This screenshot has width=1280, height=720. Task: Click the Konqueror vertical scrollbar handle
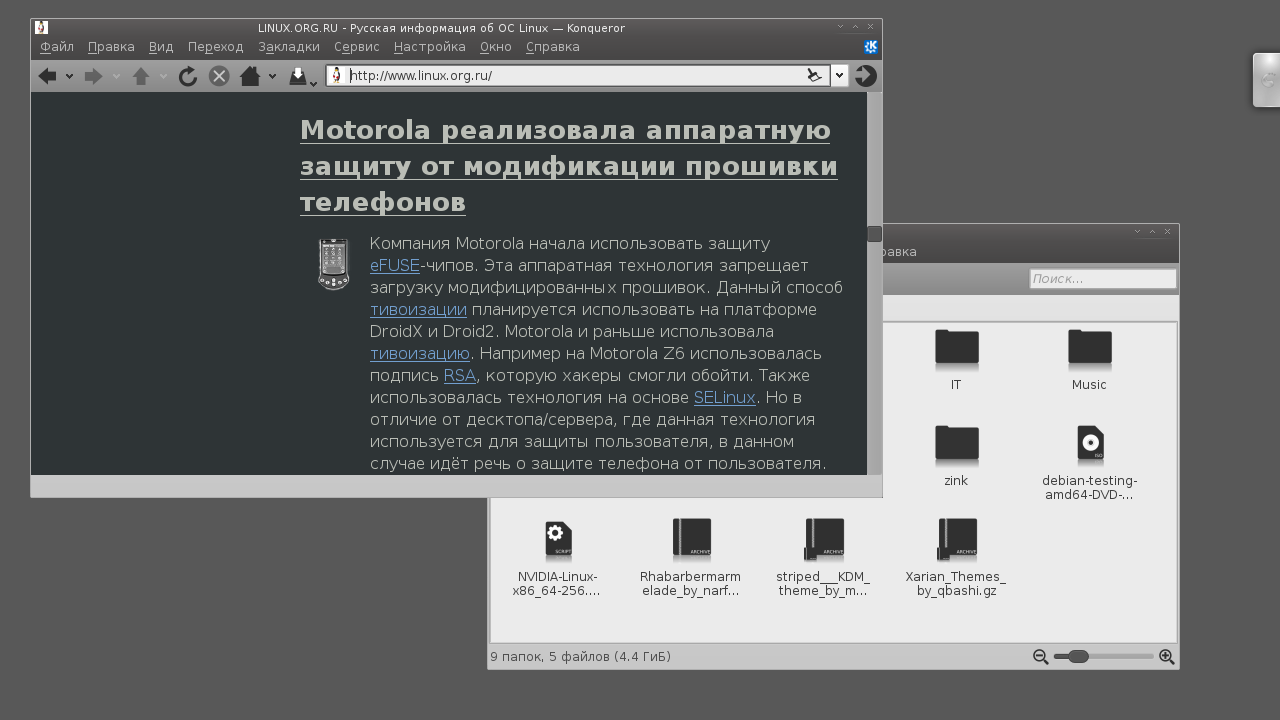pyautogui.click(x=874, y=234)
